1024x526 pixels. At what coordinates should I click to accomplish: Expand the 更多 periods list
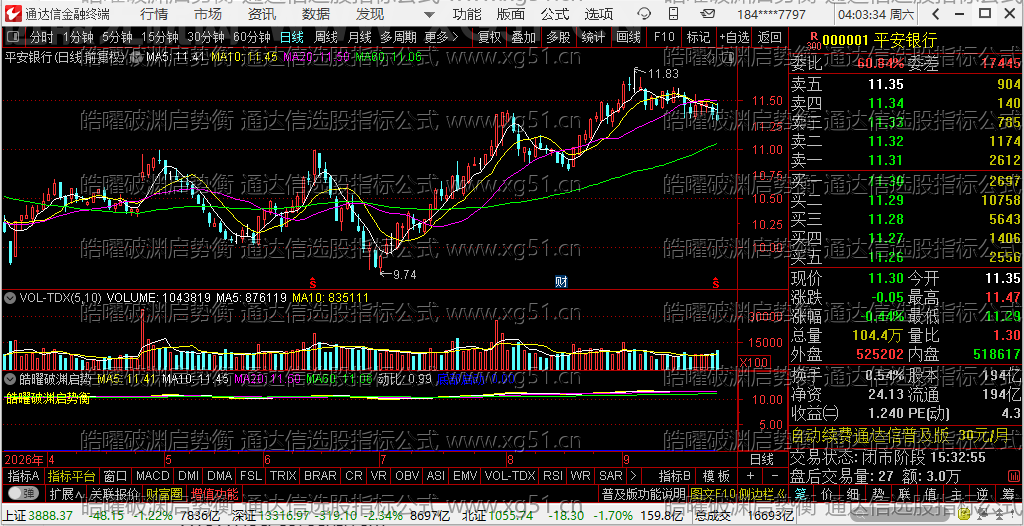tap(441, 37)
